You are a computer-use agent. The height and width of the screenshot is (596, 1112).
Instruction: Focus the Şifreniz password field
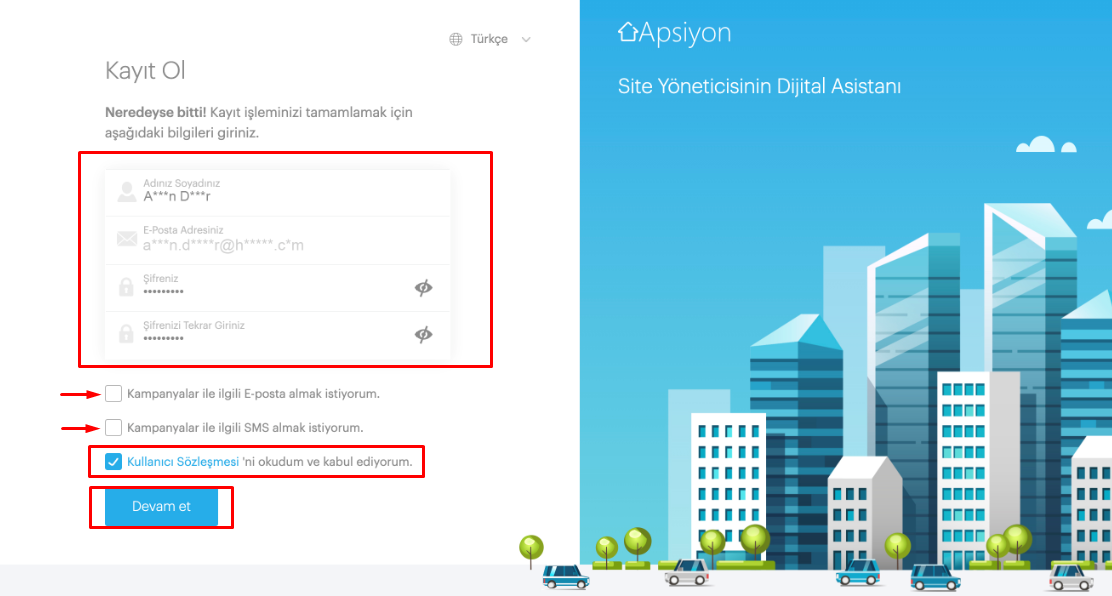pyautogui.click(x=277, y=287)
